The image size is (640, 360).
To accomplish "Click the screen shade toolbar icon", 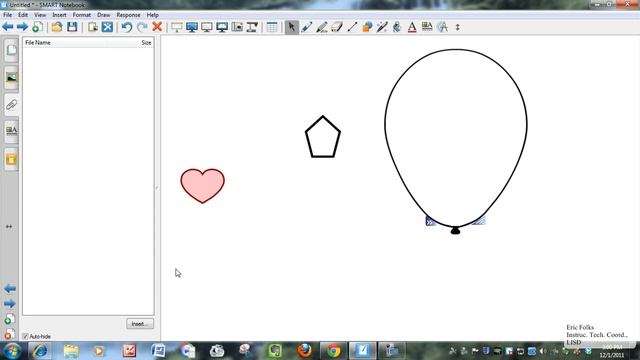I will (176, 27).
